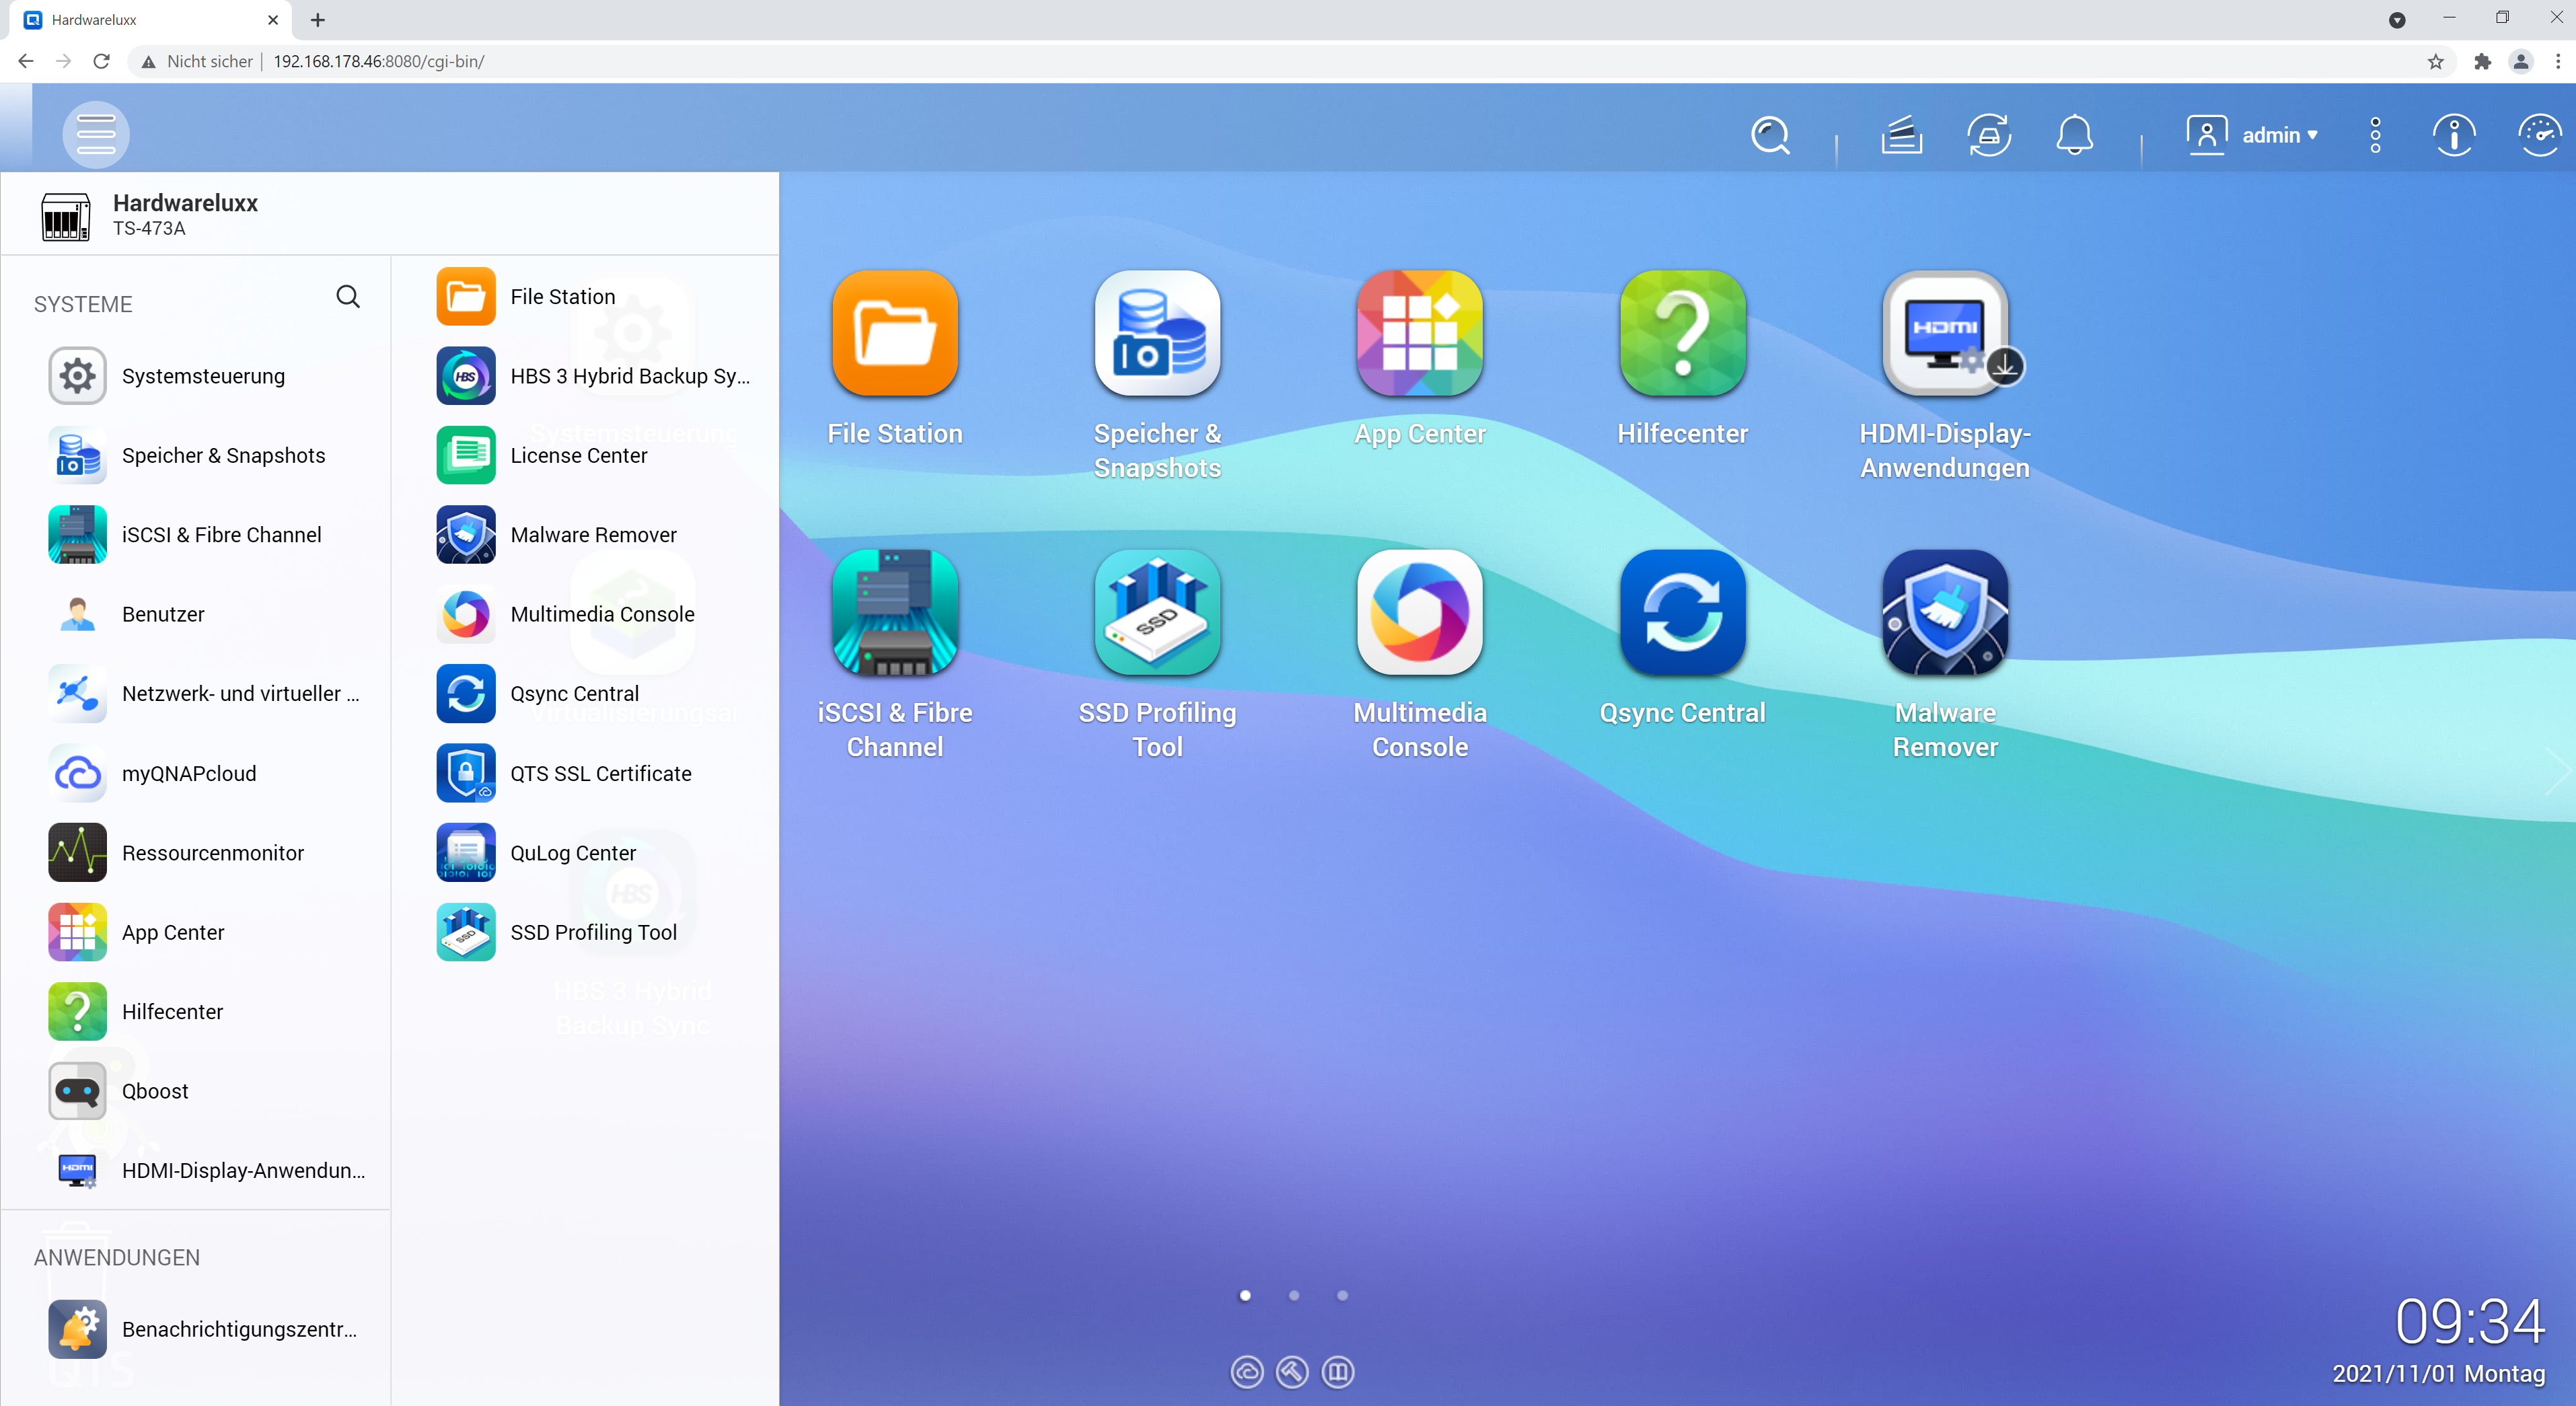Go back in browser history
The width and height of the screenshot is (2576, 1406).
[x=26, y=61]
